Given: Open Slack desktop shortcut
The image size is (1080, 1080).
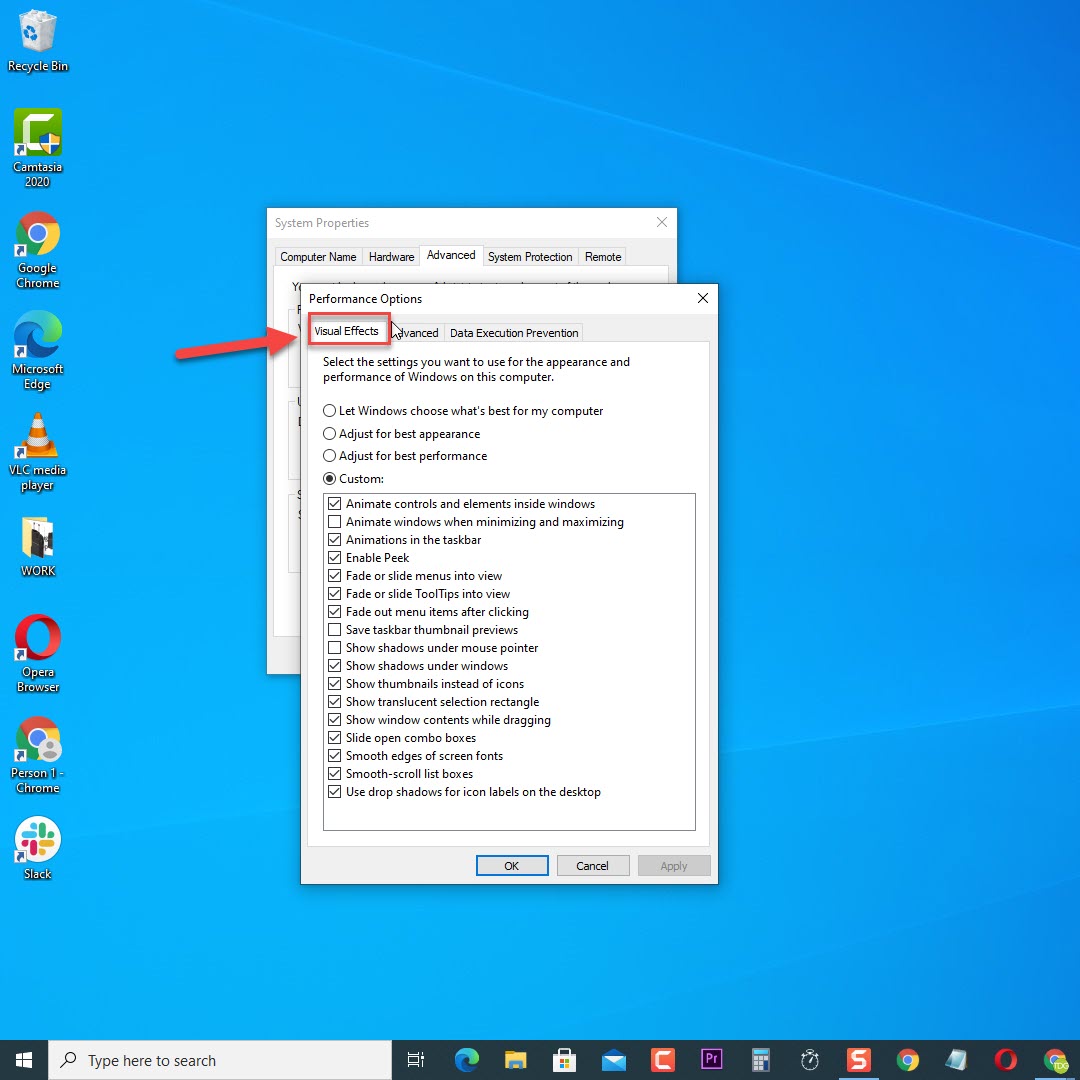Looking at the screenshot, I should [38, 841].
